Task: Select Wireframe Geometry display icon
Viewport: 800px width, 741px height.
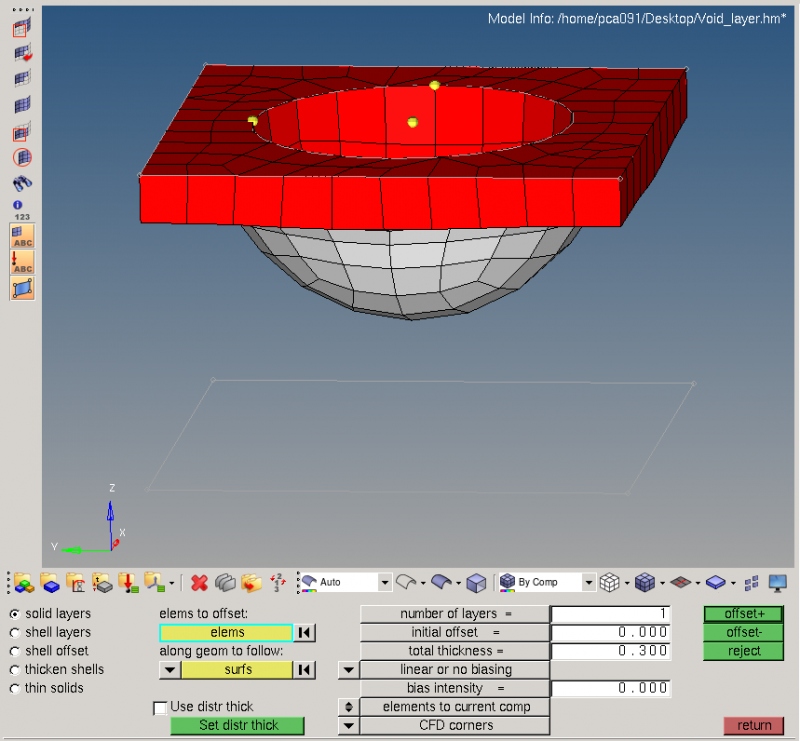Action: click(406, 582)
